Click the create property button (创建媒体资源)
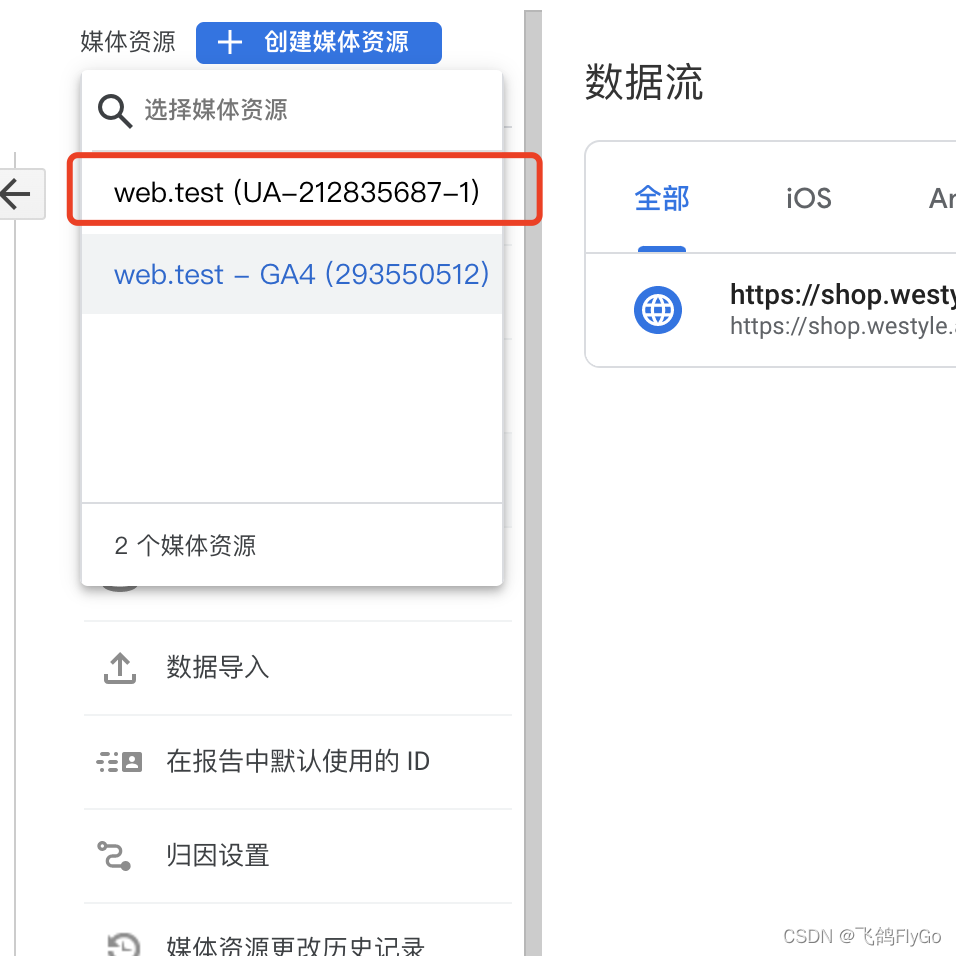Viewport: 956px width, 956px height. point(319,43)
